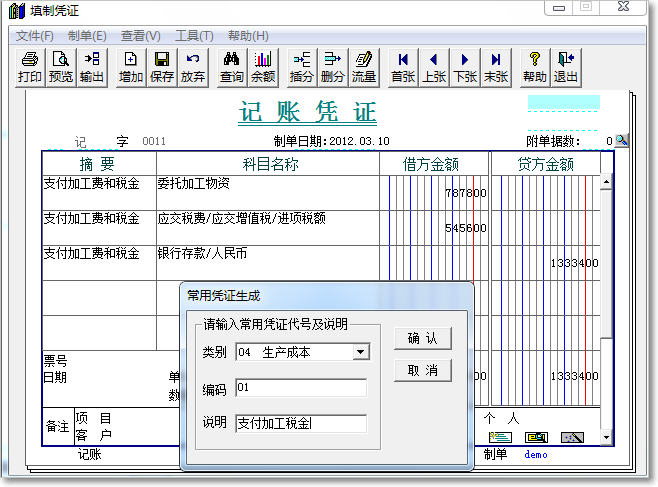Click the 打印 (Print) toolbar icon
658x487 pixels.
30,67
